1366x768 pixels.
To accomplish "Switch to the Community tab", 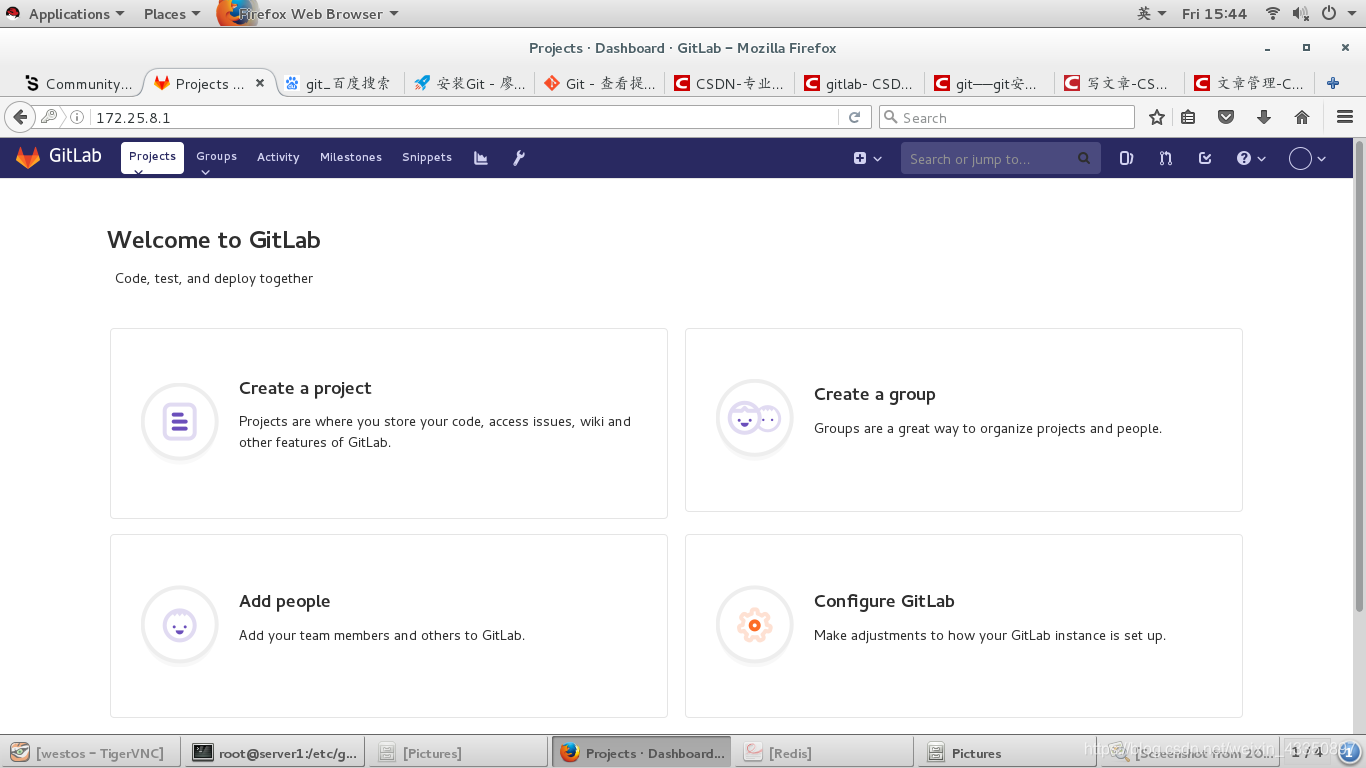I will (x=78, y=83).
